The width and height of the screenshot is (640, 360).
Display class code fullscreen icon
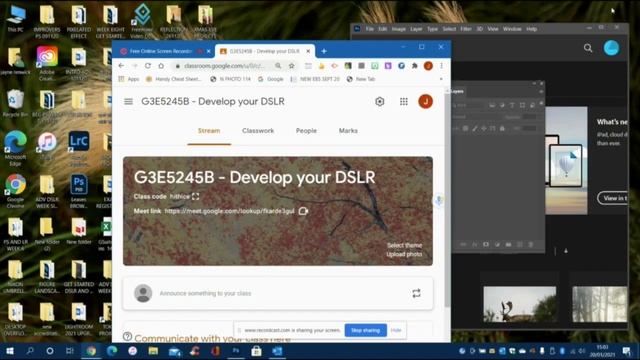coord(196,196)
